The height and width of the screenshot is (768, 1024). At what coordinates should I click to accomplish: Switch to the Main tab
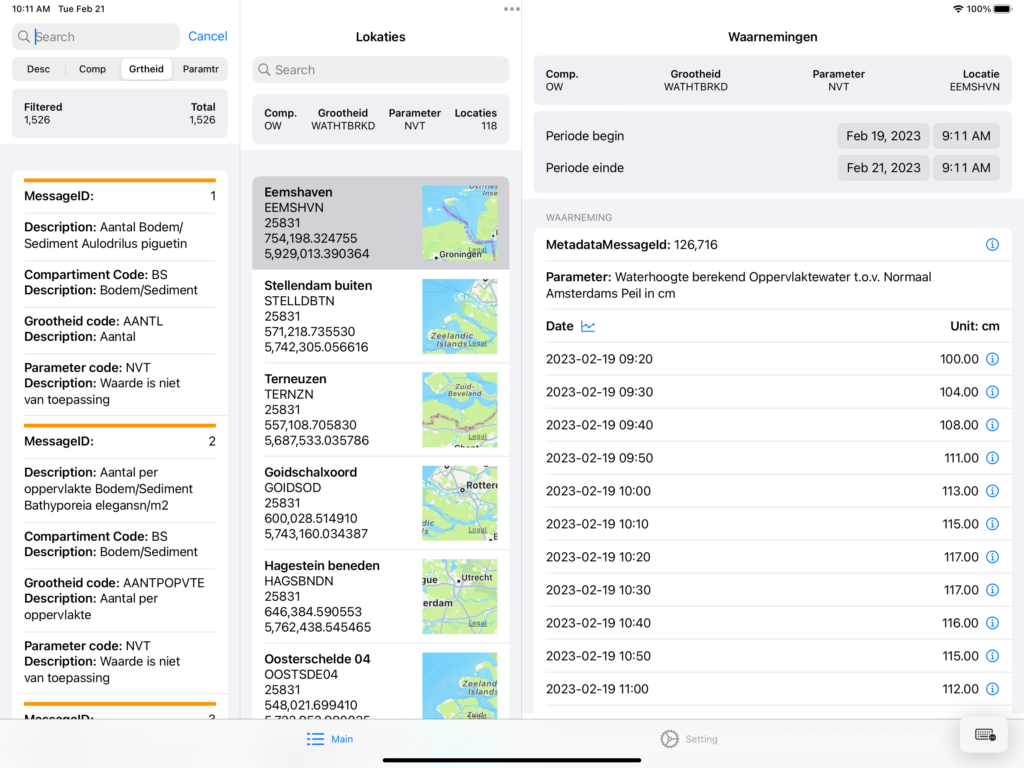coord(330,739)
